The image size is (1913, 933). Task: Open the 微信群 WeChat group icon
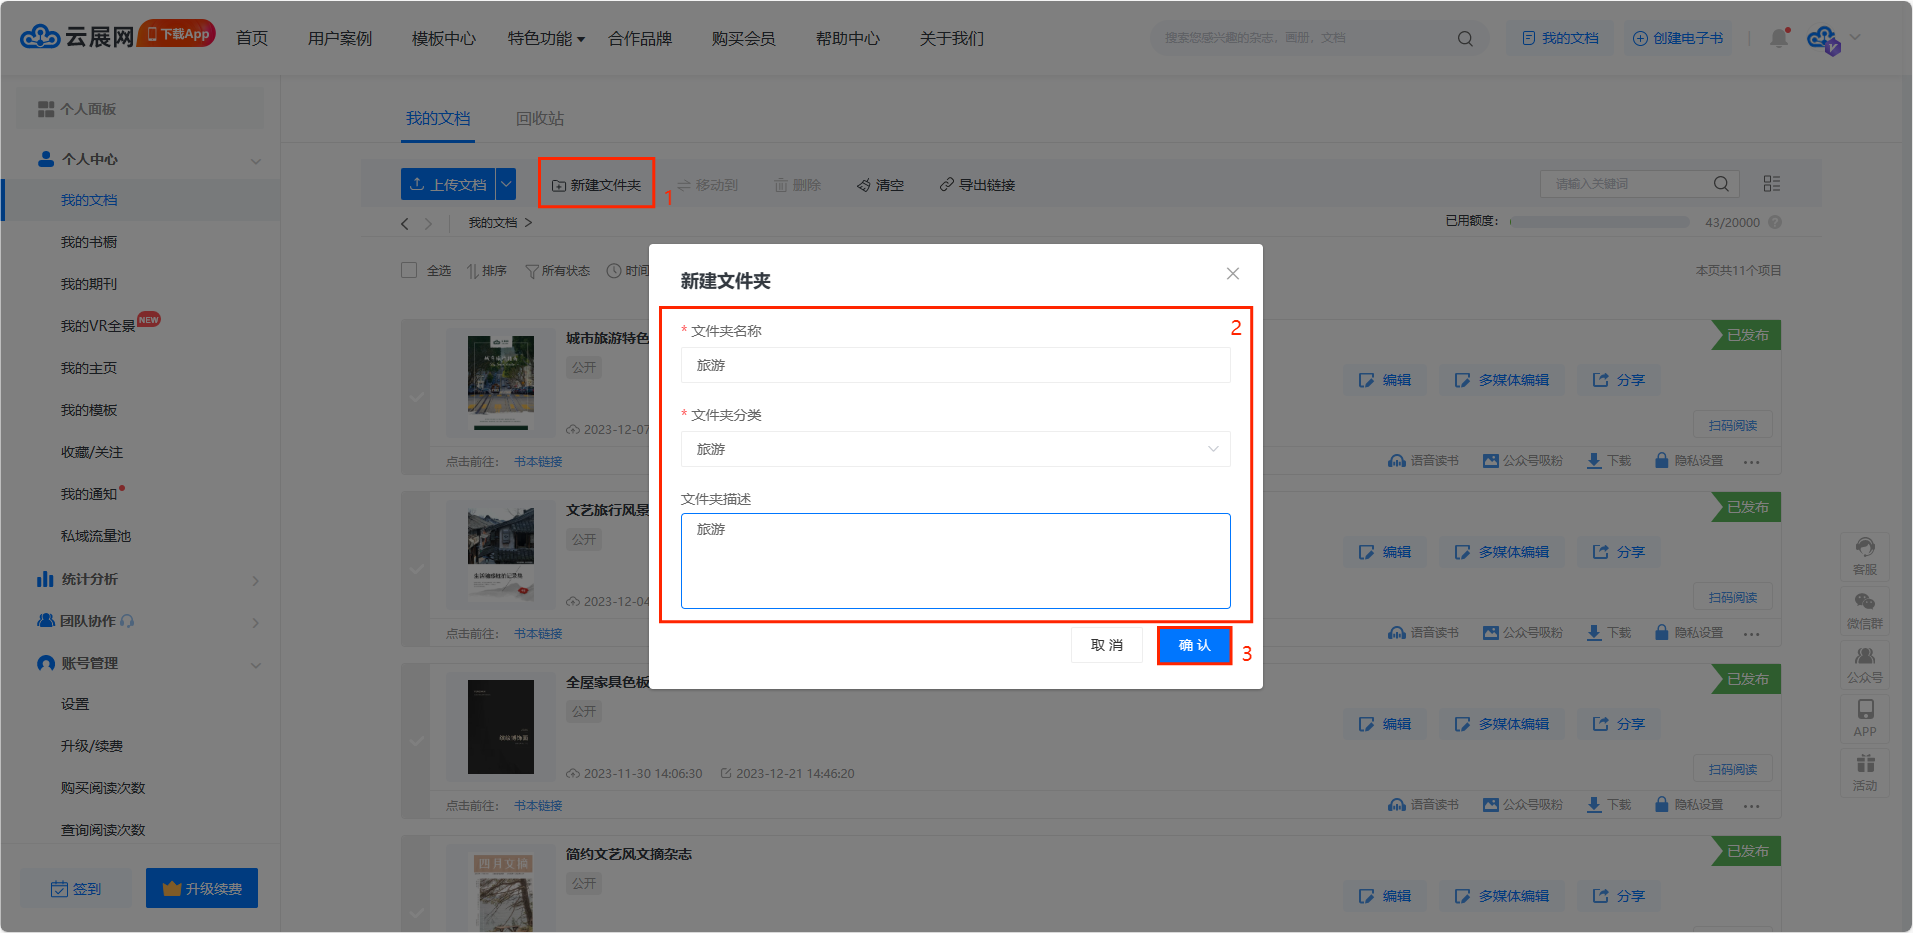1864,610
